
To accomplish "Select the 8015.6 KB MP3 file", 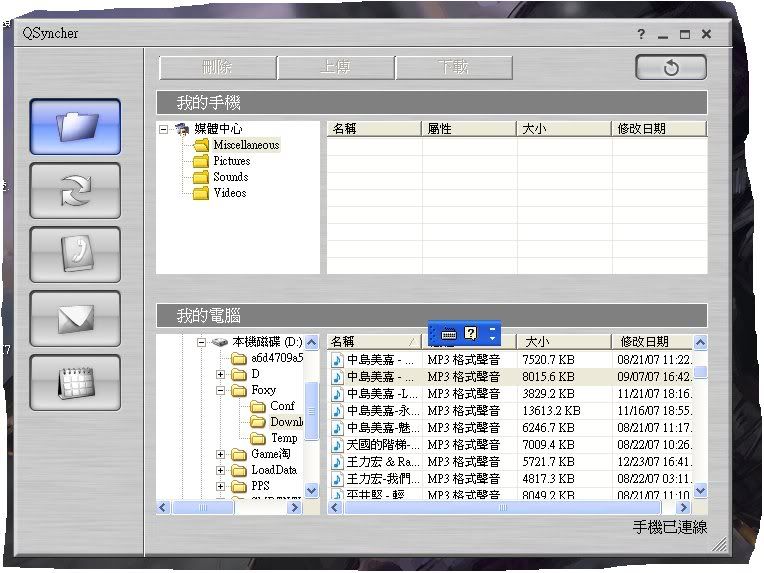I will click(x=511, y=377).
